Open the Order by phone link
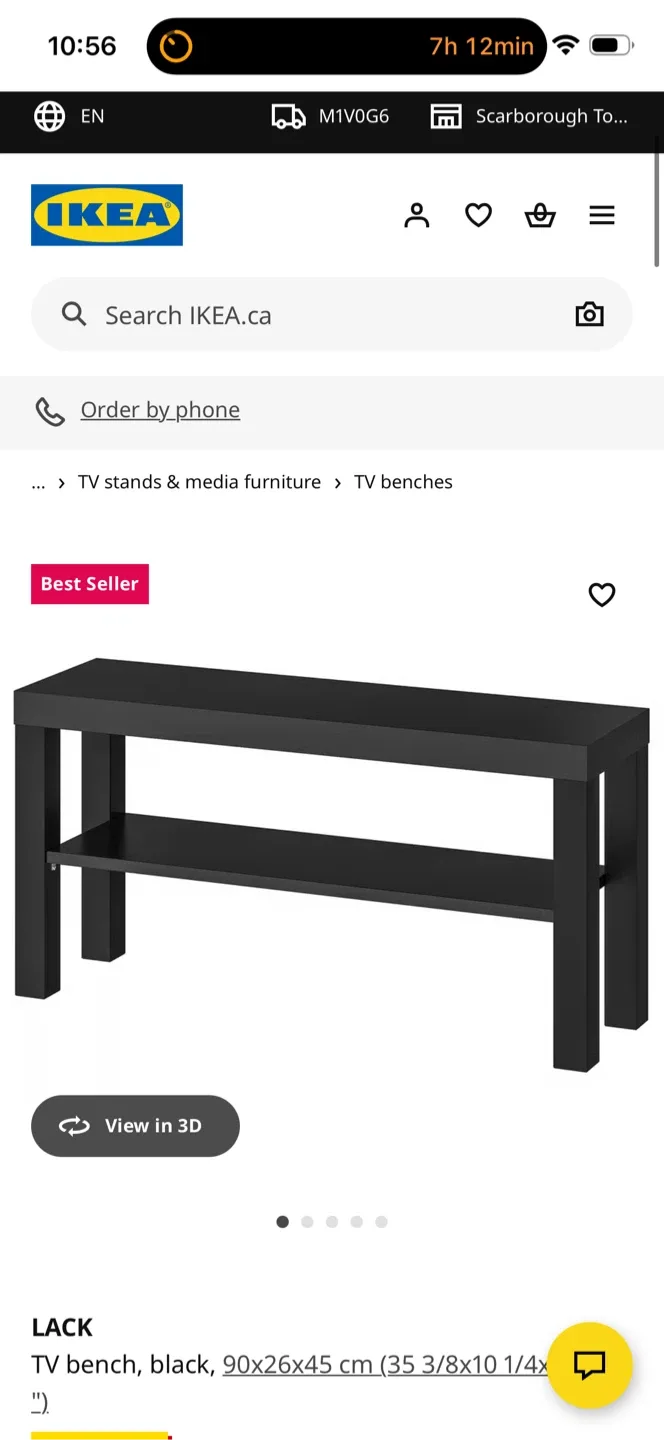 click(x=160, y=410)
